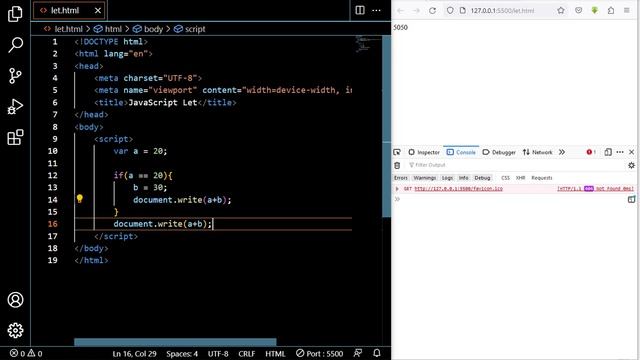Change language mode from HTML
Viewport: 640px width, 360px height.
[x=275, y=353]
